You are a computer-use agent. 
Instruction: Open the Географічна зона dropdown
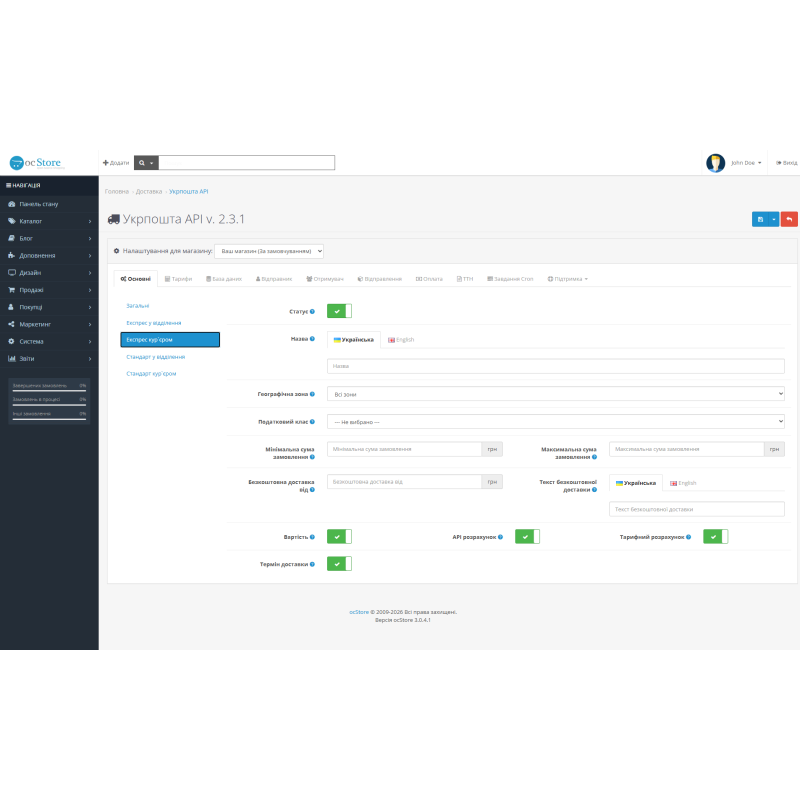[x=556, y=394]
